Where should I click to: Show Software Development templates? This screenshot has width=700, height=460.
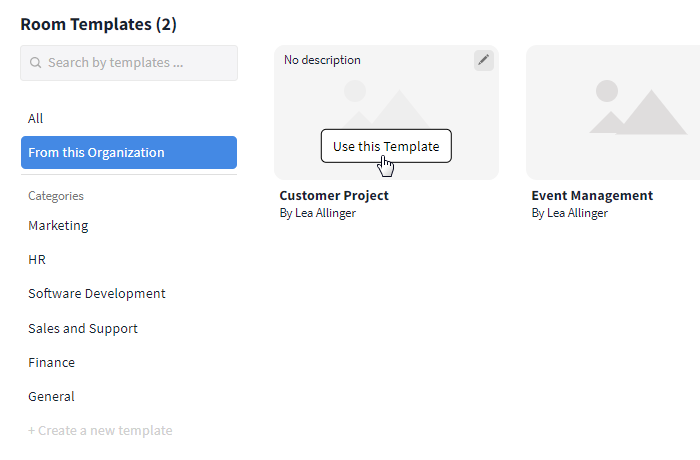tap(97, 293)
